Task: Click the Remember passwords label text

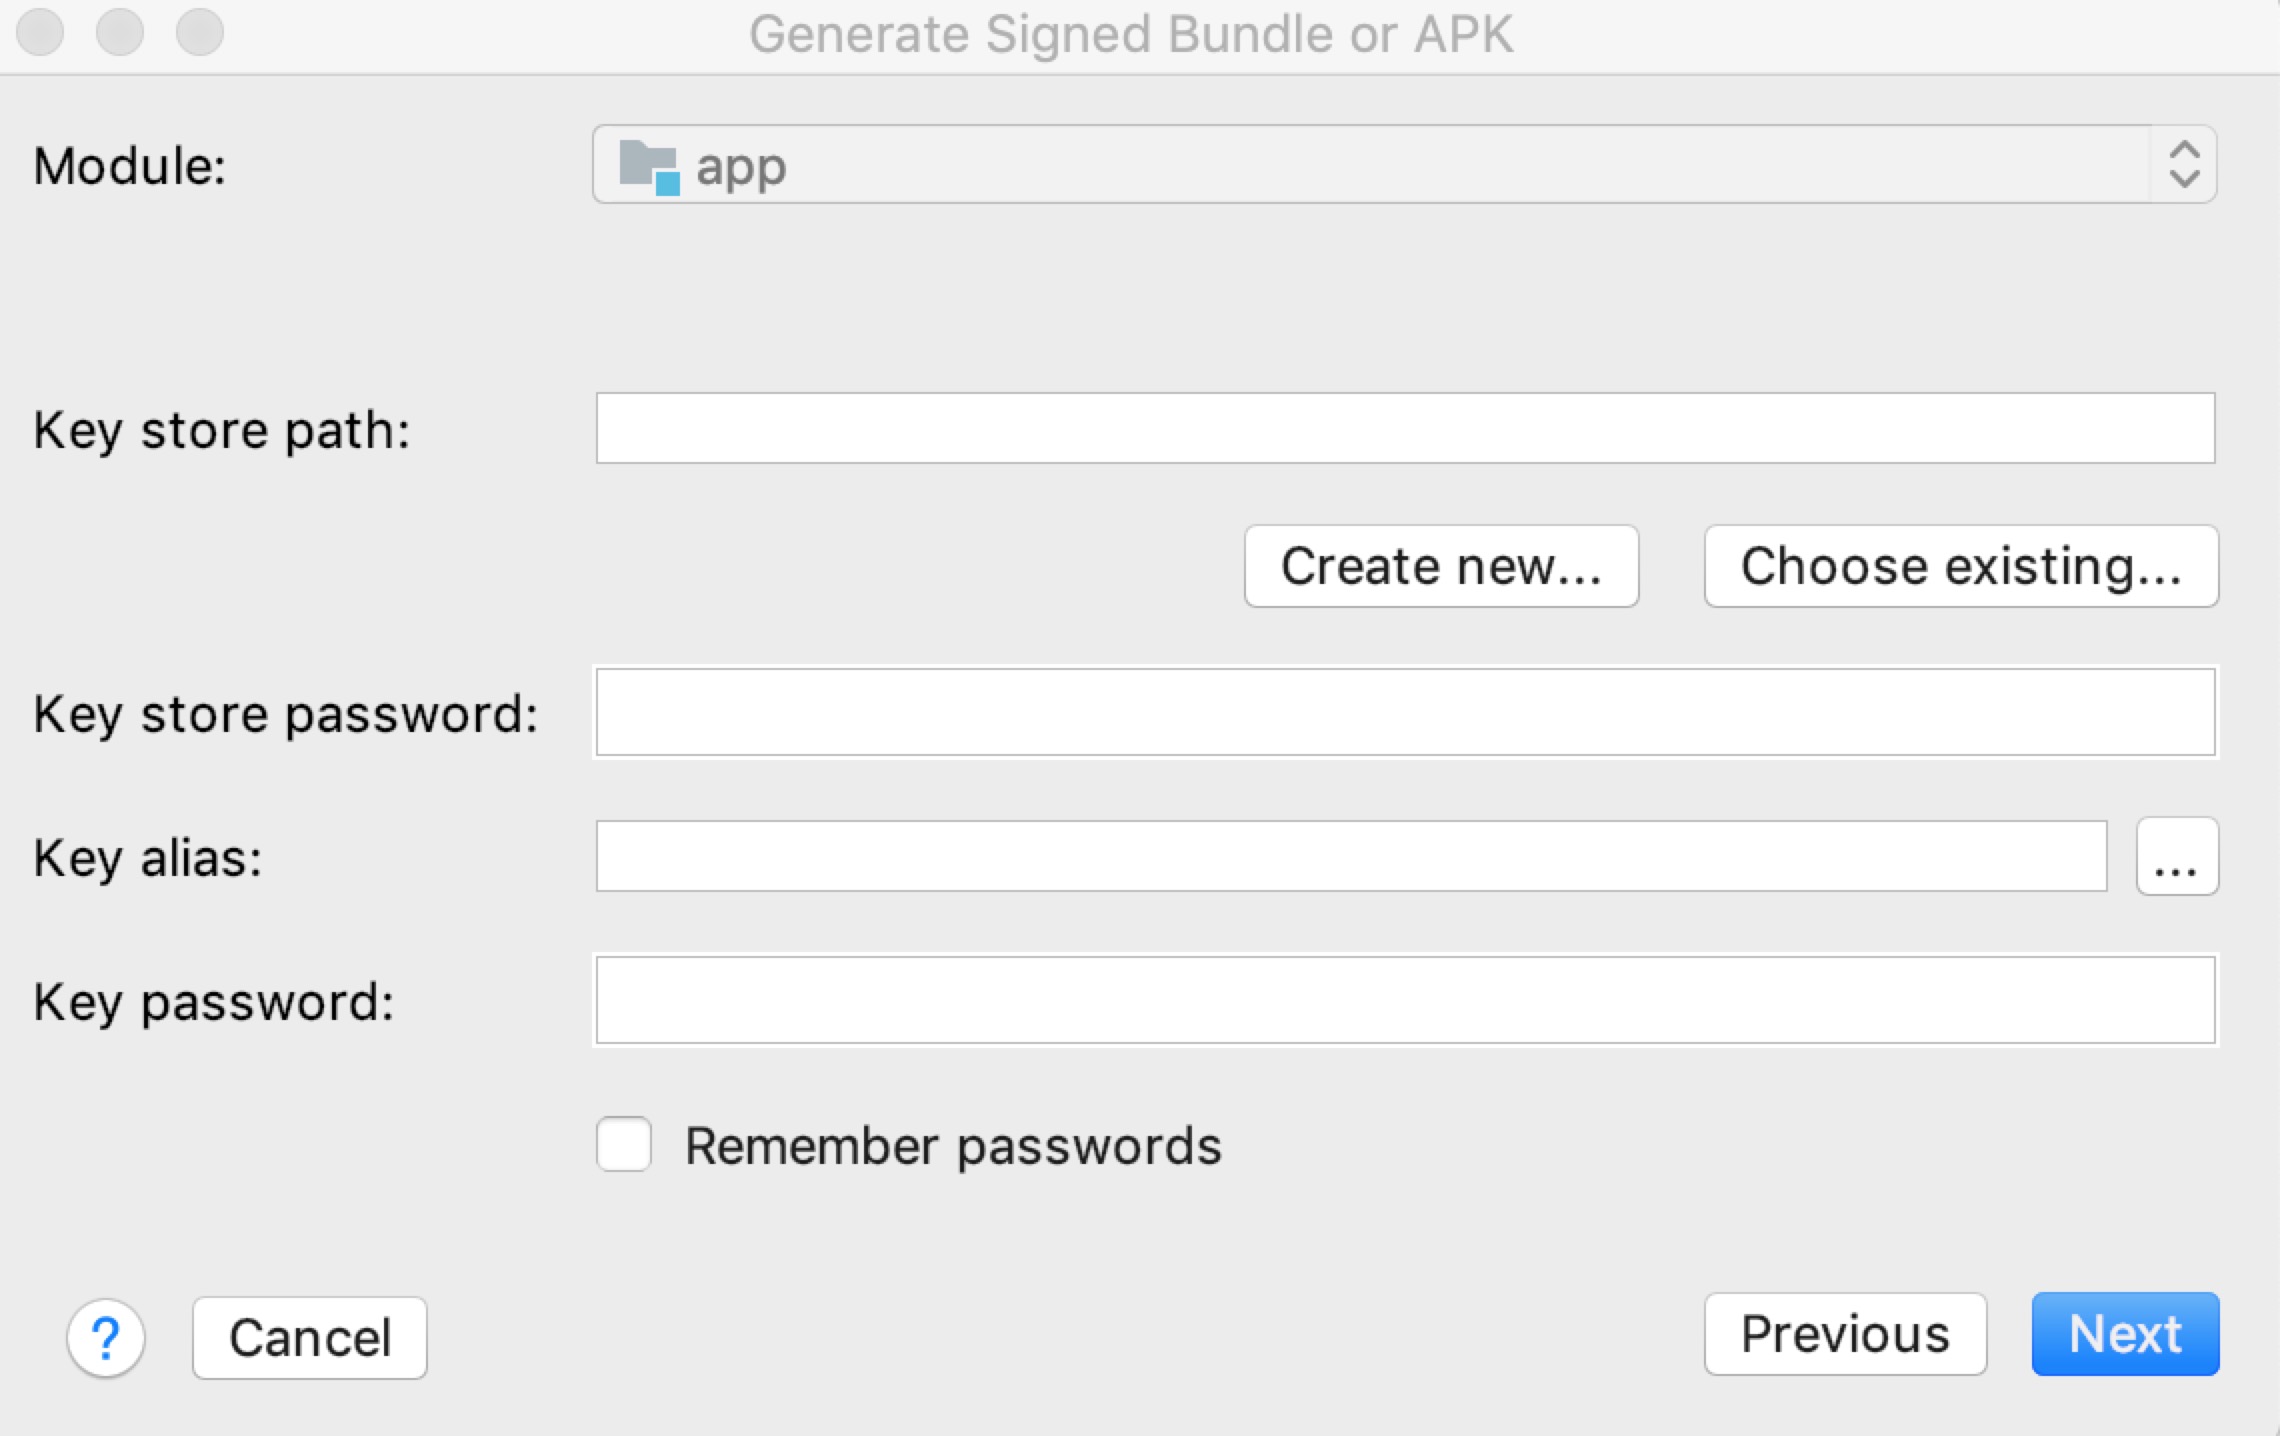Action: [953, 1146]
